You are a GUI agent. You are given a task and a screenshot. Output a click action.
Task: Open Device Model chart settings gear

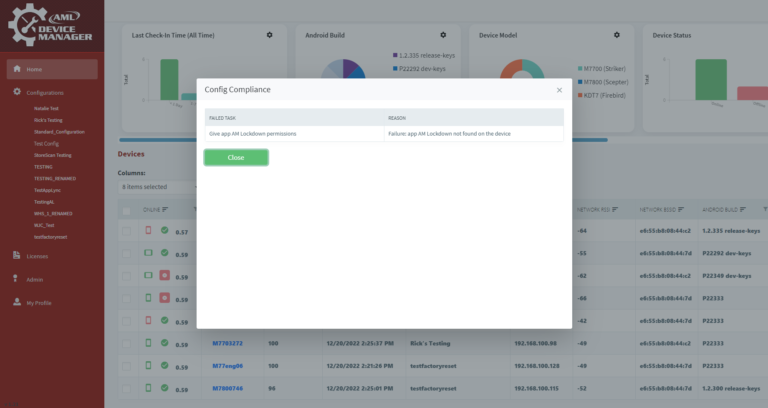tap(616, 35)
